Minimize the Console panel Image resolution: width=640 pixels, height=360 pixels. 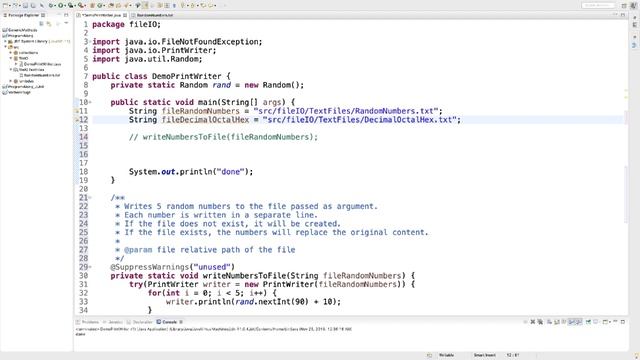616,322
